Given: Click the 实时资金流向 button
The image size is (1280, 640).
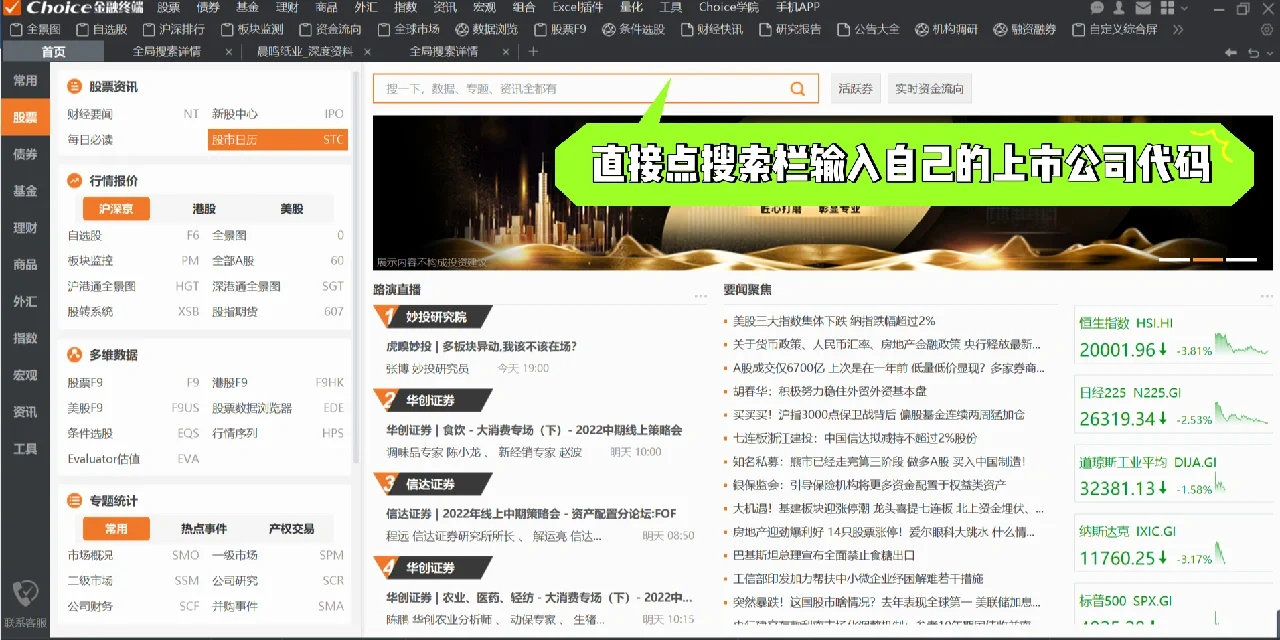Looking at the screenshot, I should [929, 89].
